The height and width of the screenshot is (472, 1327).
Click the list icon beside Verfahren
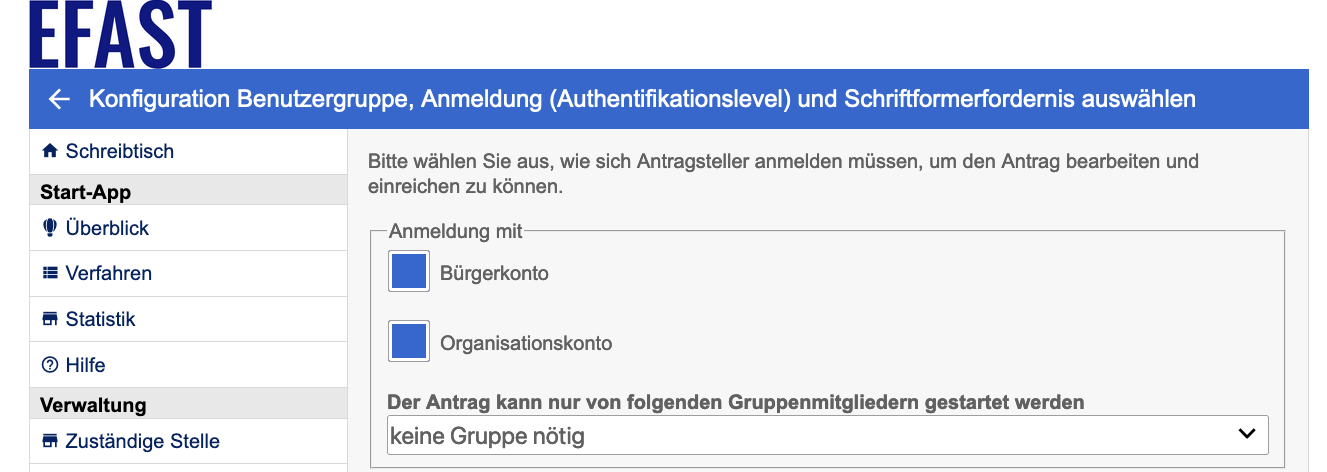click(x=50, y=273)
